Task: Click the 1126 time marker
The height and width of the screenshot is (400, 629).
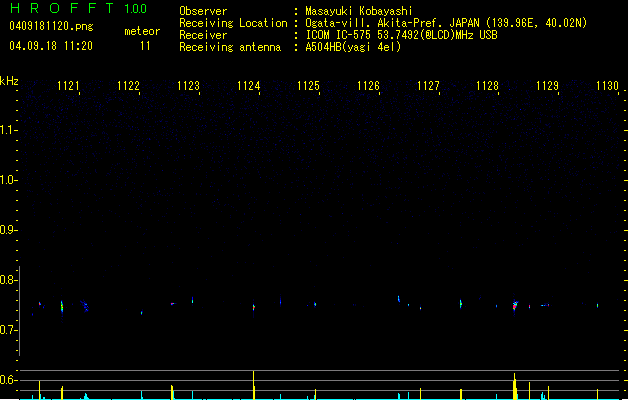Action: [x=368, y=86]
